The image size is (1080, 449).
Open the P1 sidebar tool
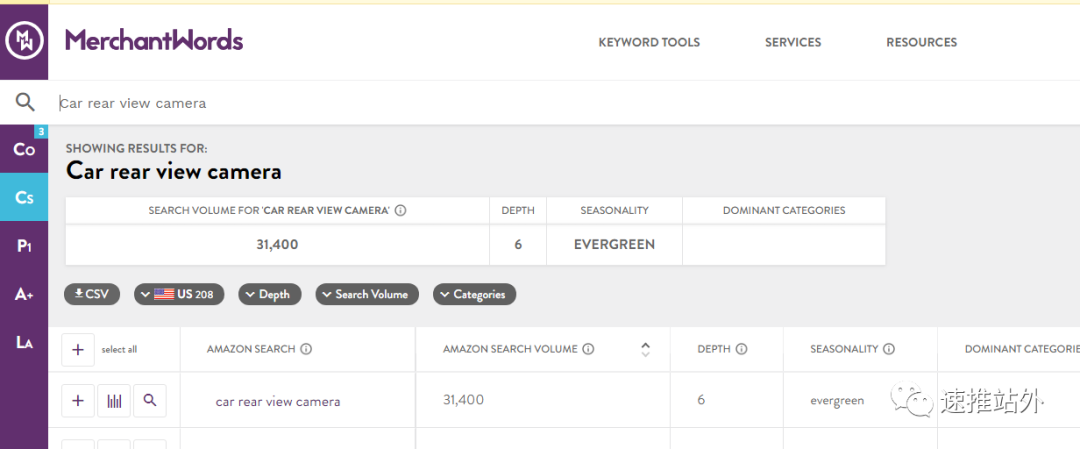24,245
